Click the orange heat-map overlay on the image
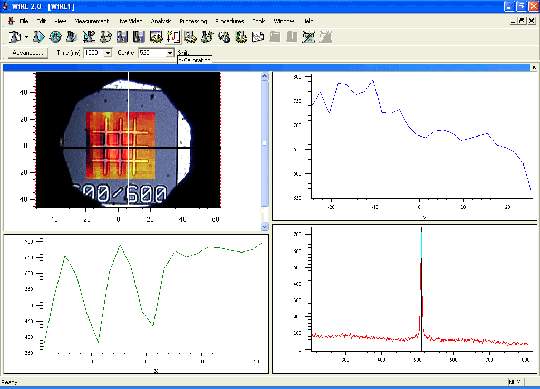Image resolution: width=540 pixels, height=389 pixels. click(120, 145)
